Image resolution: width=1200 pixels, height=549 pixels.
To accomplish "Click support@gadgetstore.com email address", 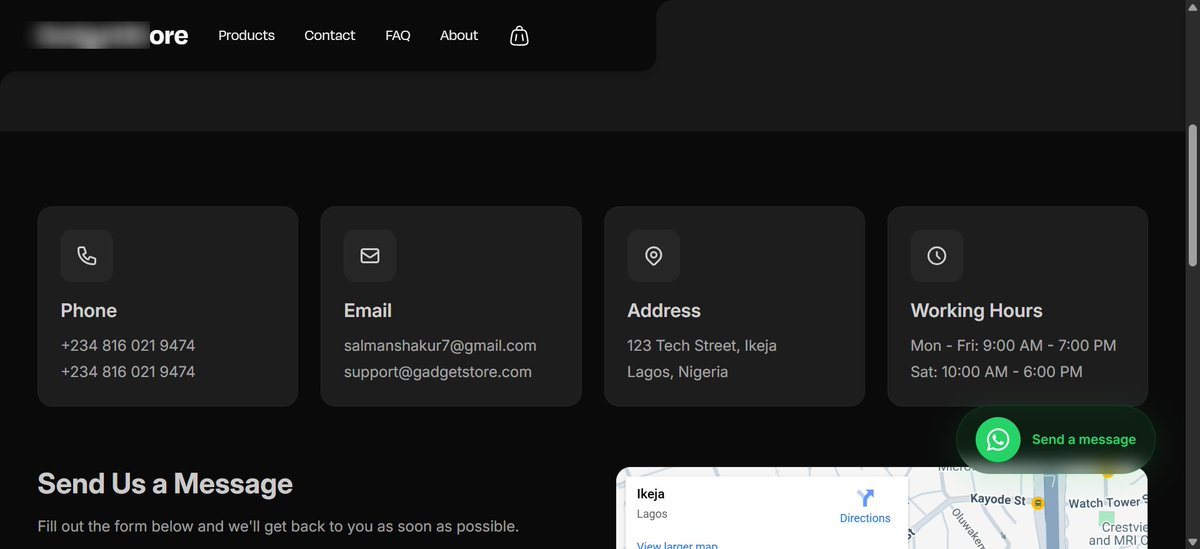I will point(438,372).
